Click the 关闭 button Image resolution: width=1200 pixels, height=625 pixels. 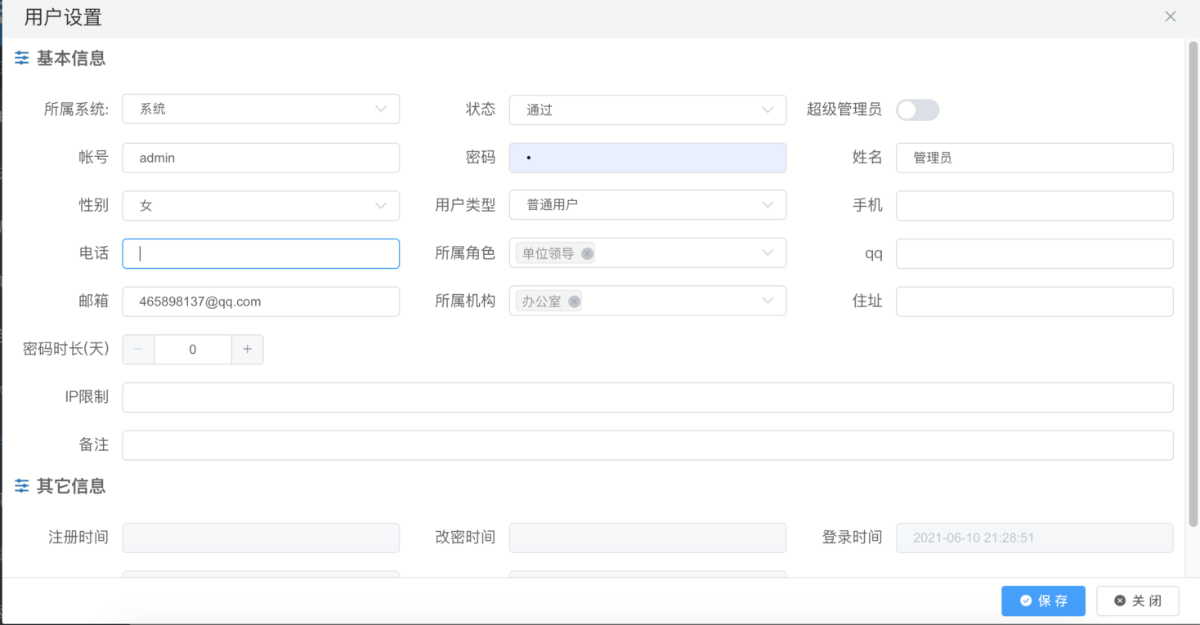tap(1137, 601)
